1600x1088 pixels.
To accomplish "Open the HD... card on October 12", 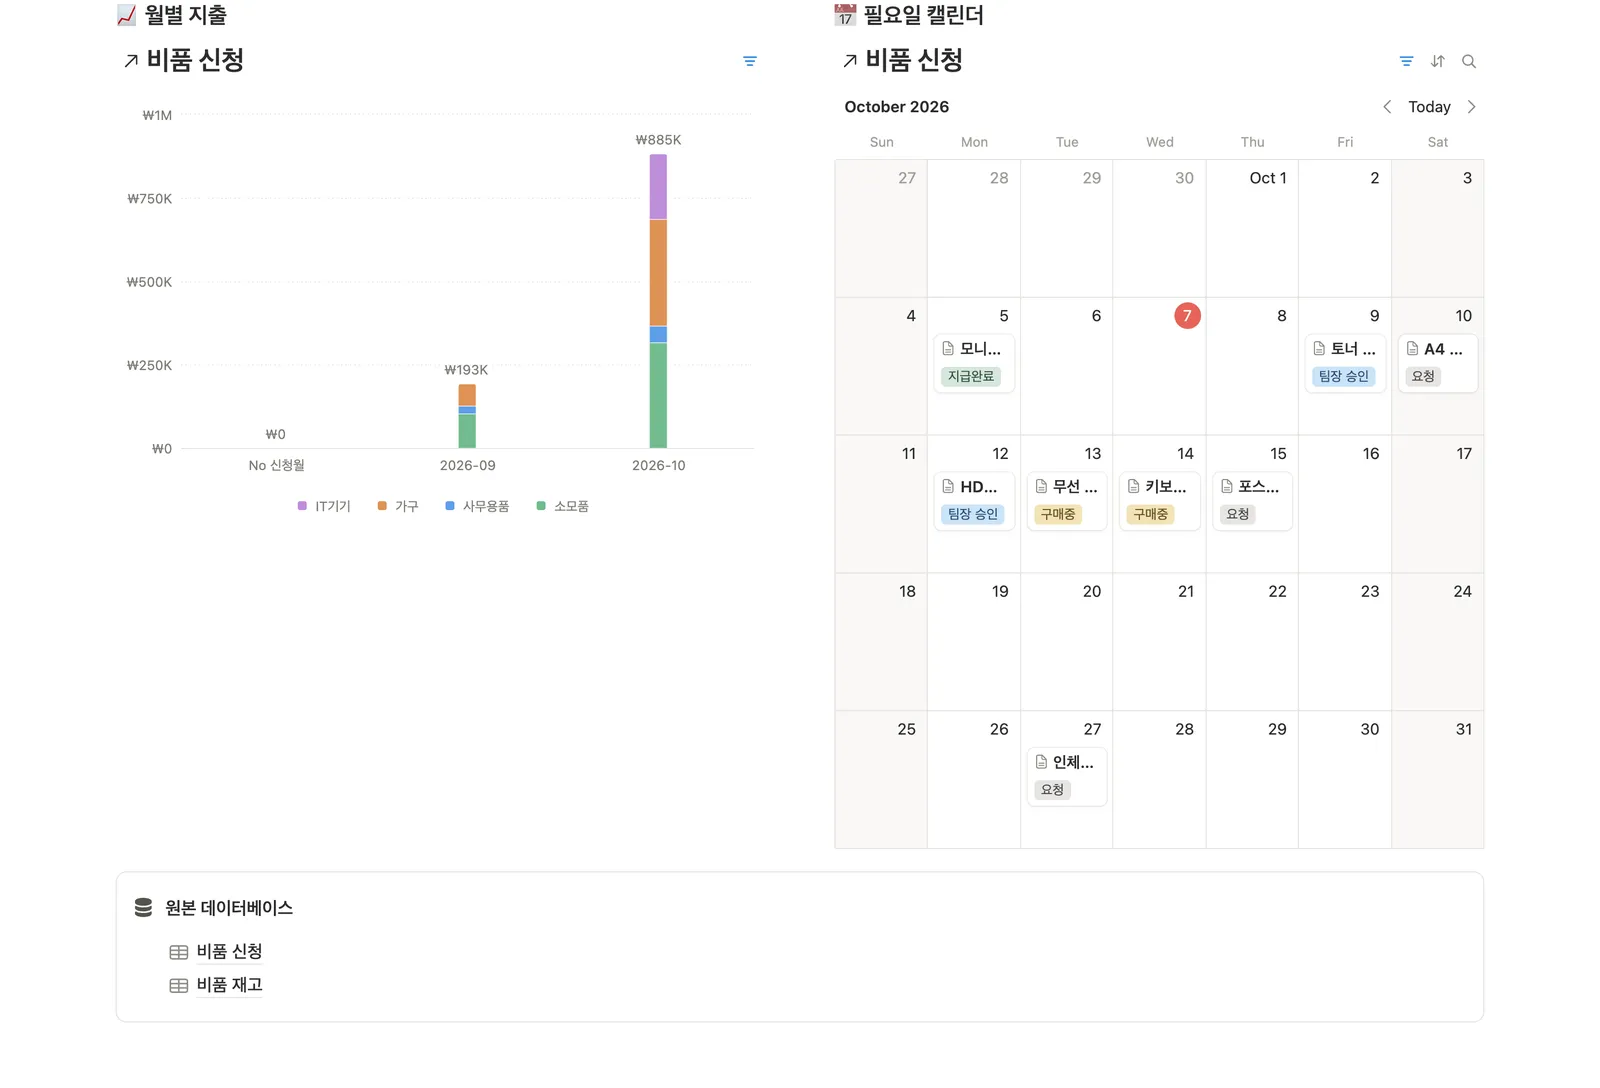I will [x=974, y=501].
